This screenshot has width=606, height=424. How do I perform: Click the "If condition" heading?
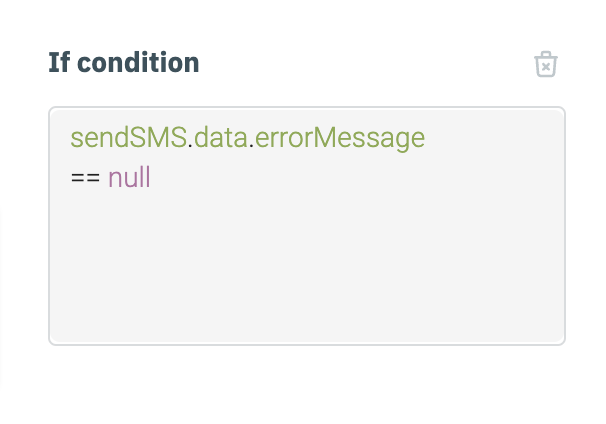click(124, 63)
